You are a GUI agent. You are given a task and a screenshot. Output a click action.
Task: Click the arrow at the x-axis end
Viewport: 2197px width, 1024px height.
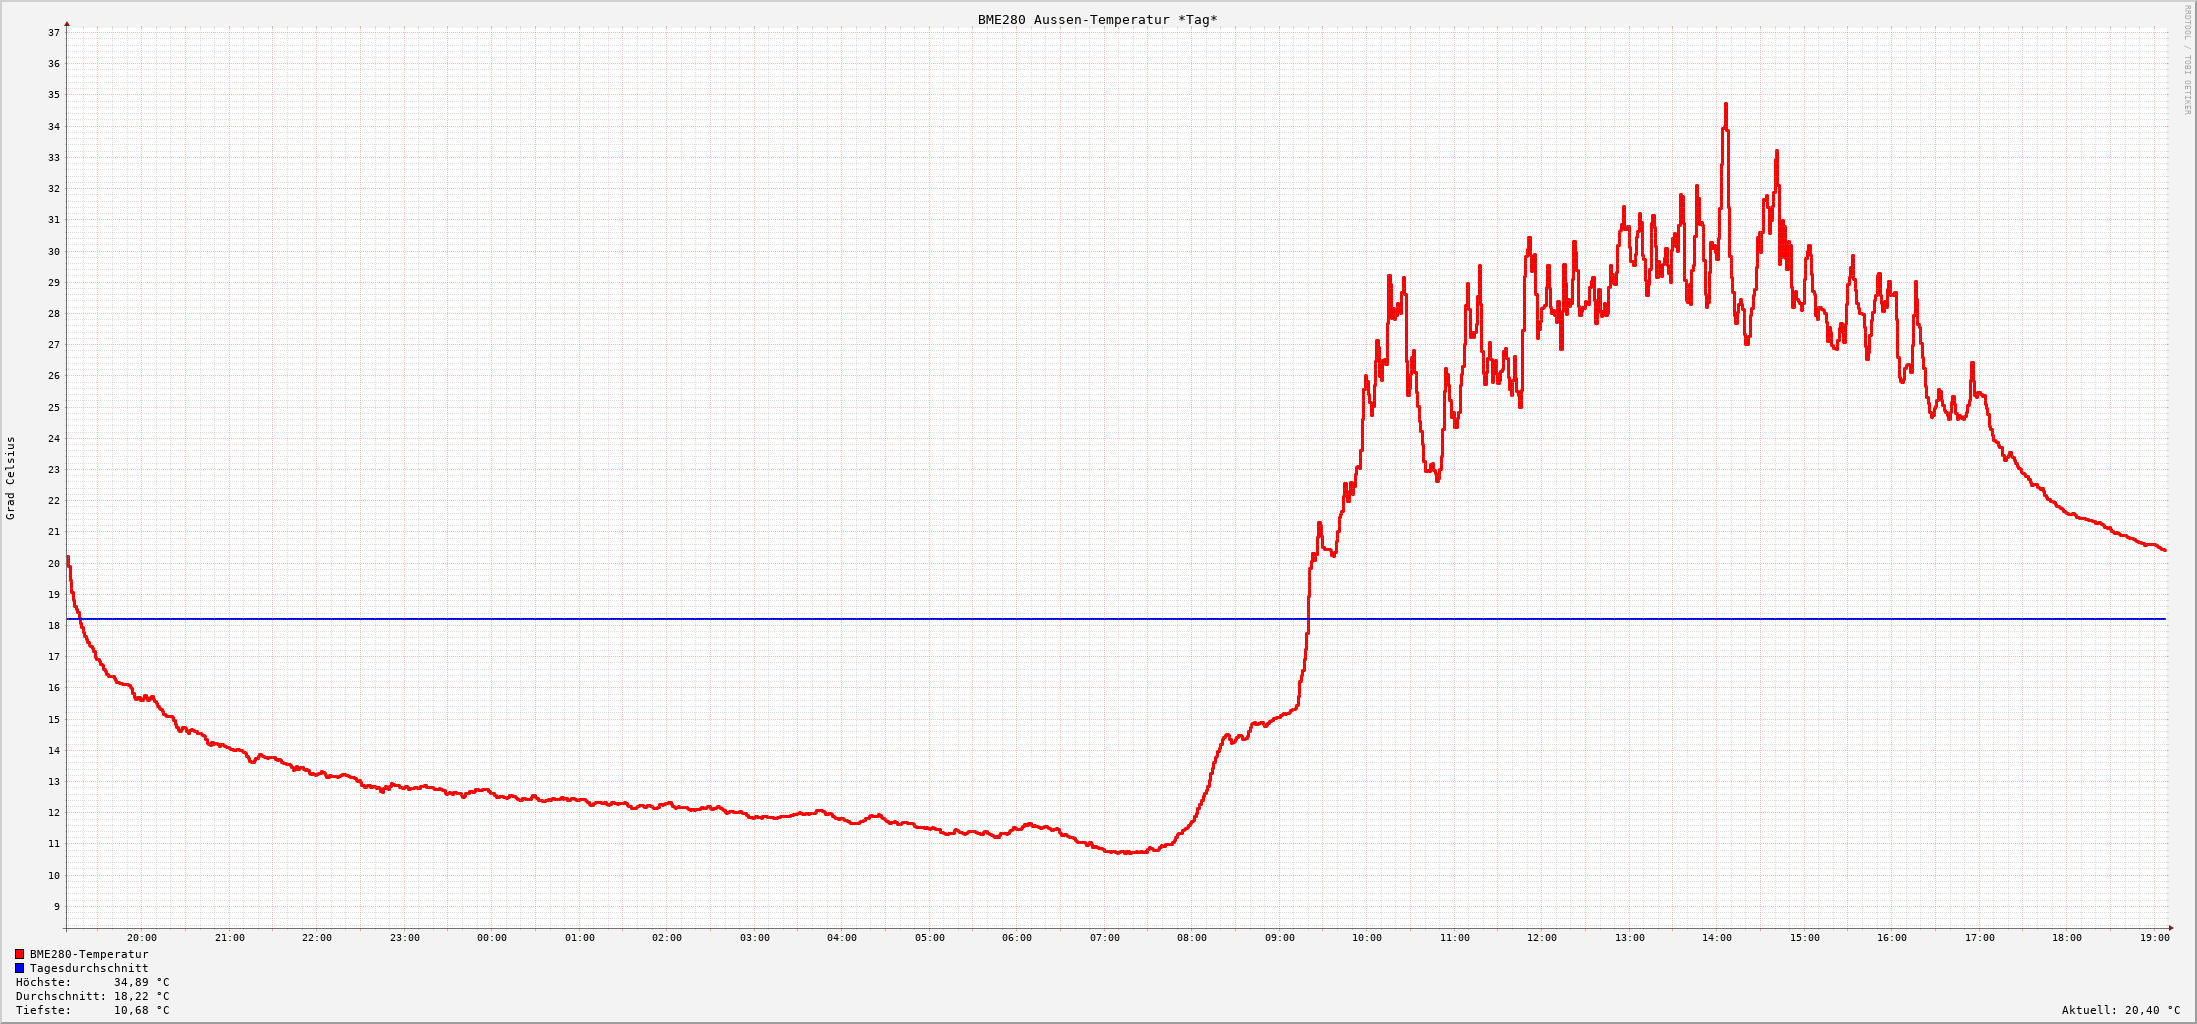point(2171,928)
